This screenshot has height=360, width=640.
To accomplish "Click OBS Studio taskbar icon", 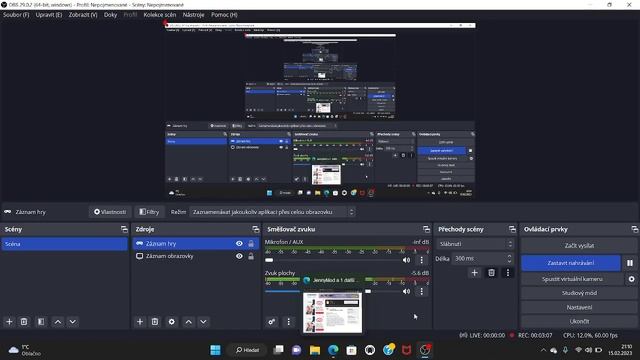I will pos(425,350).
